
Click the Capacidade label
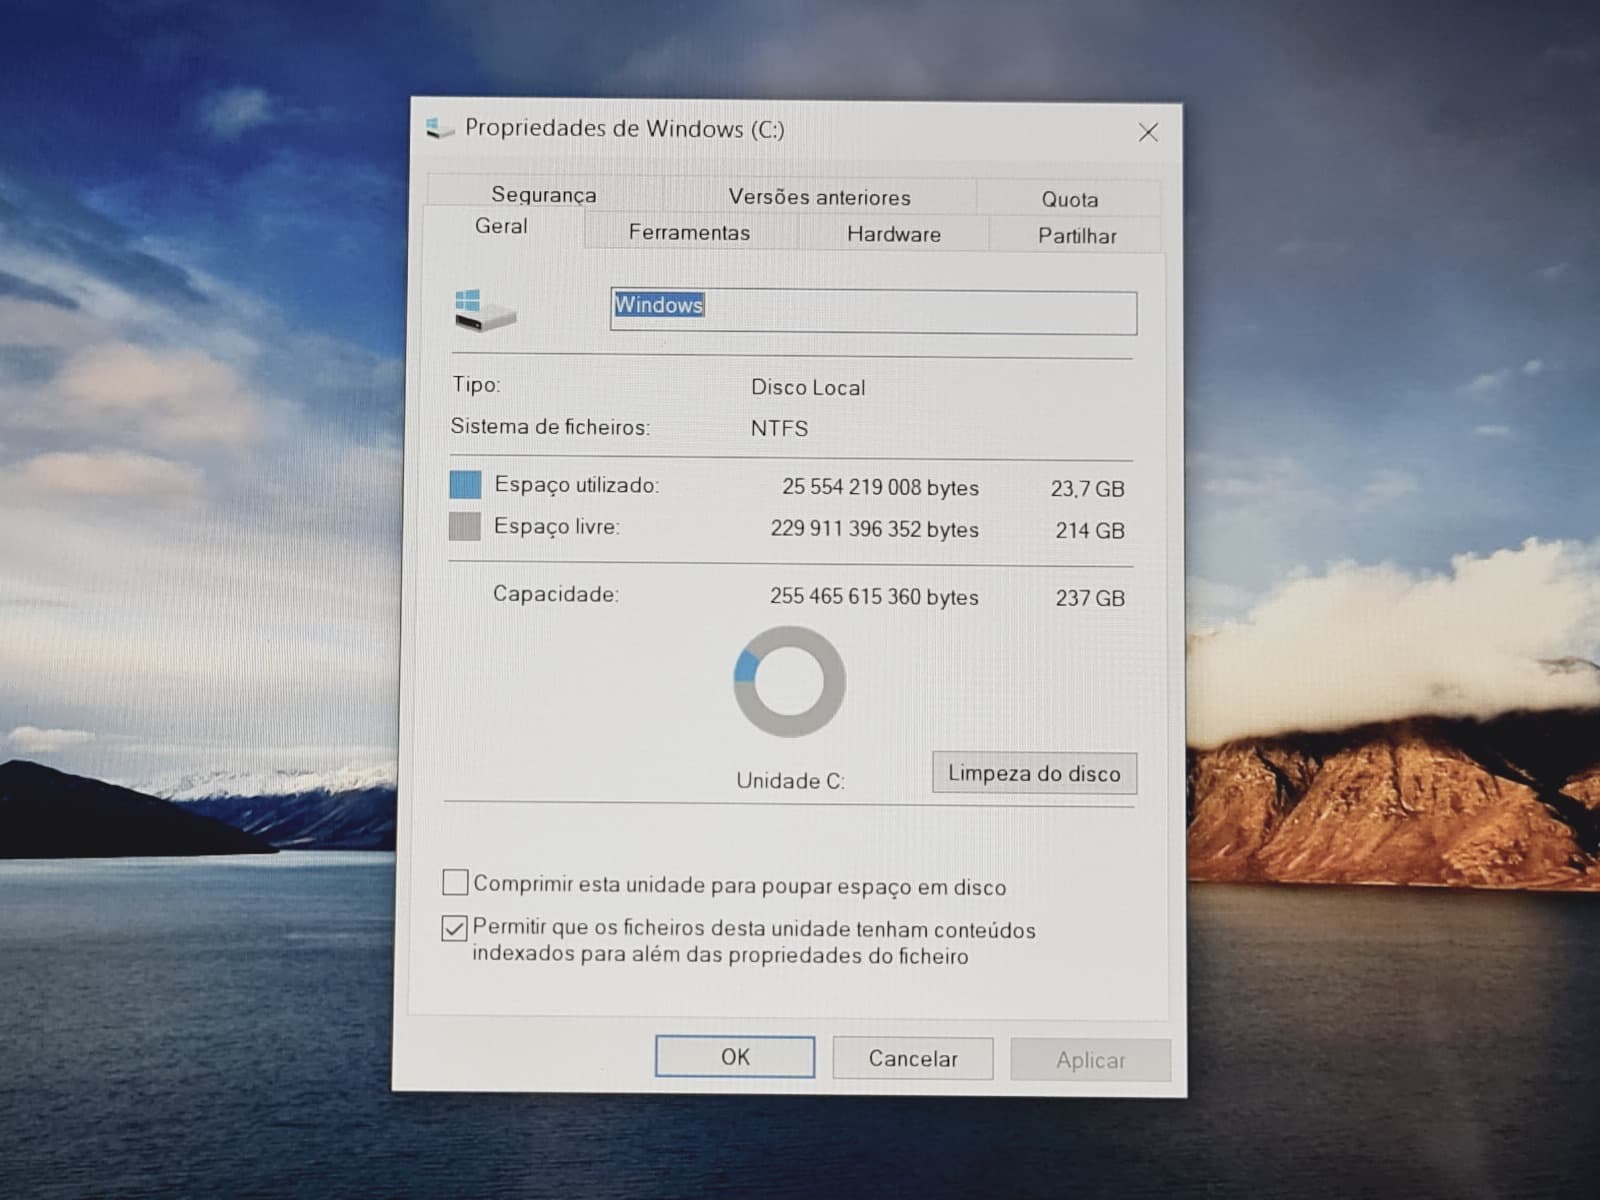556,594
